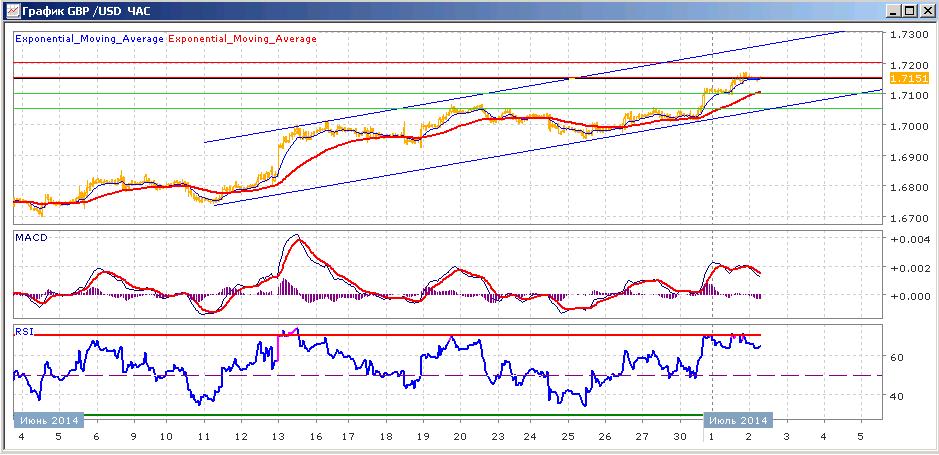Click the +0.002 MACD scale value
Screen dimensions: 939x455
pyautogui.click(x=909, y=268)
